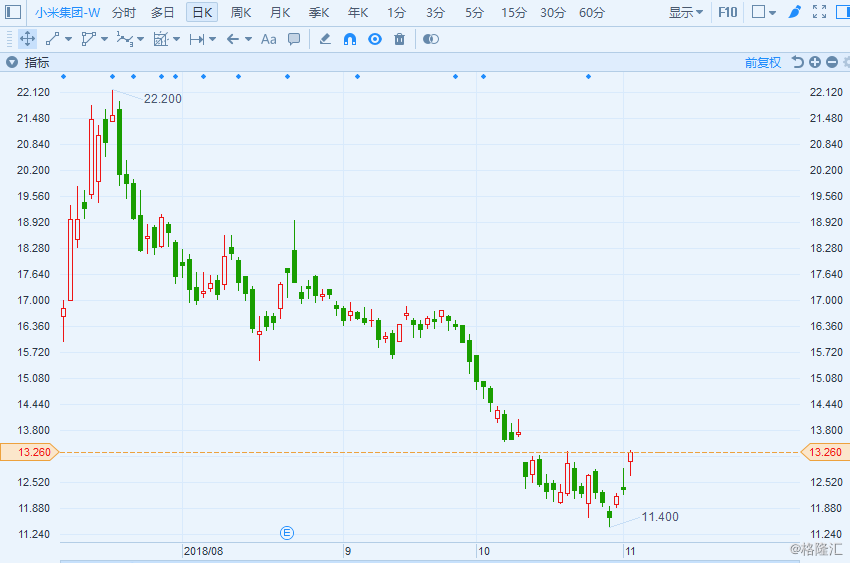
Task: Switch to 多日 multi-day tab
Action: [163, 12]
